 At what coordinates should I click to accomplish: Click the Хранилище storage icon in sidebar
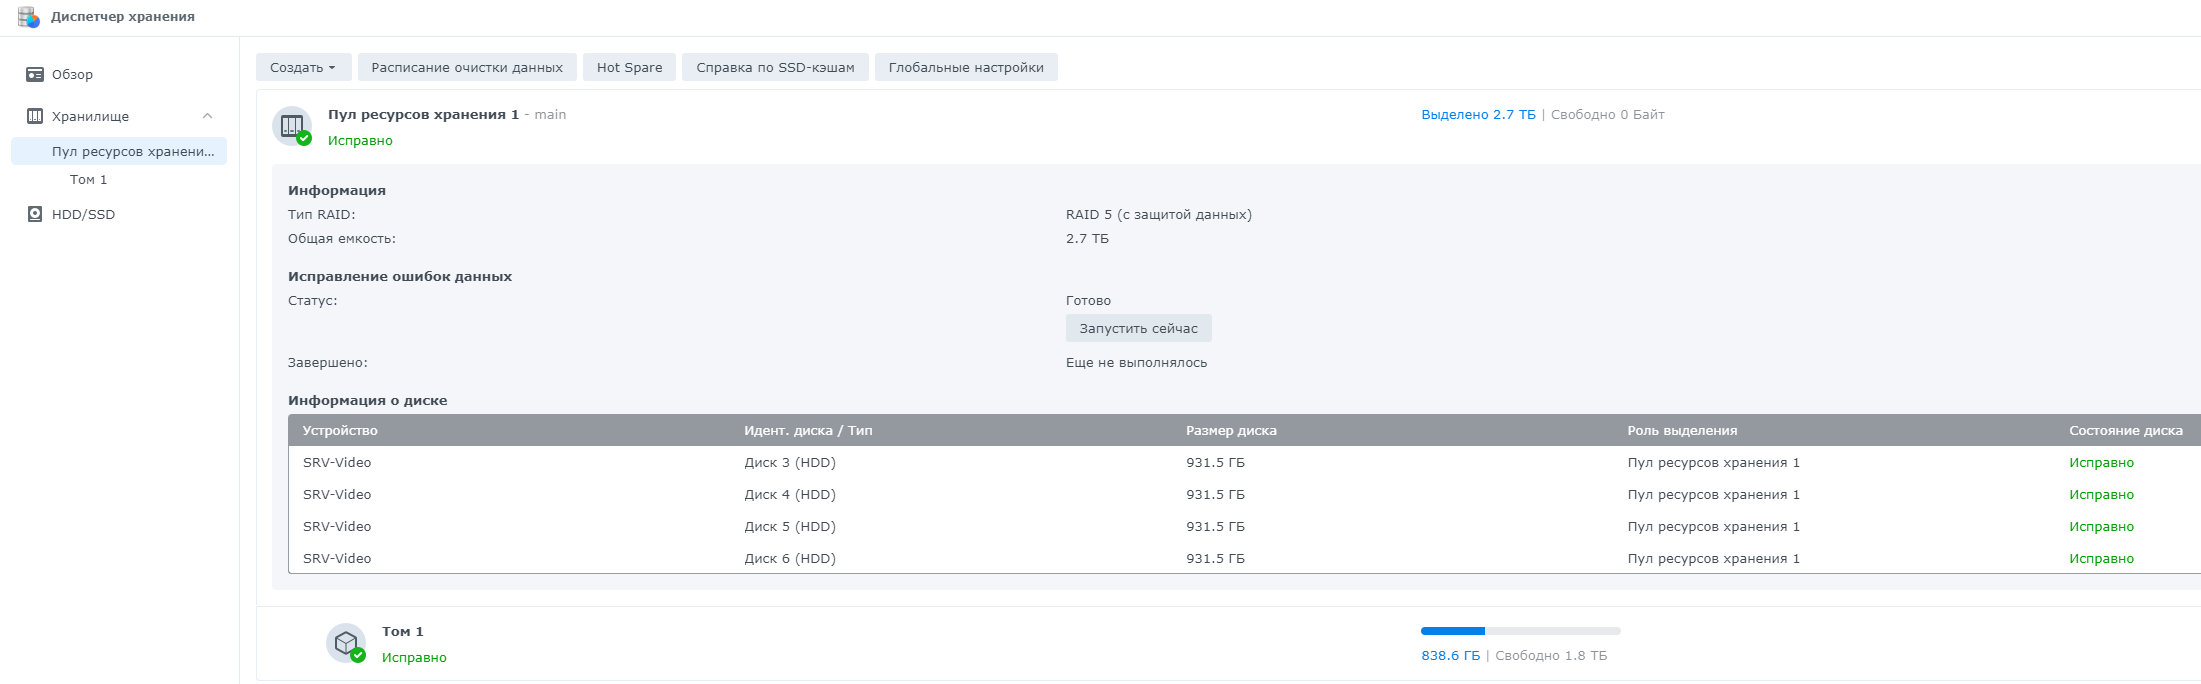(35, 116)
